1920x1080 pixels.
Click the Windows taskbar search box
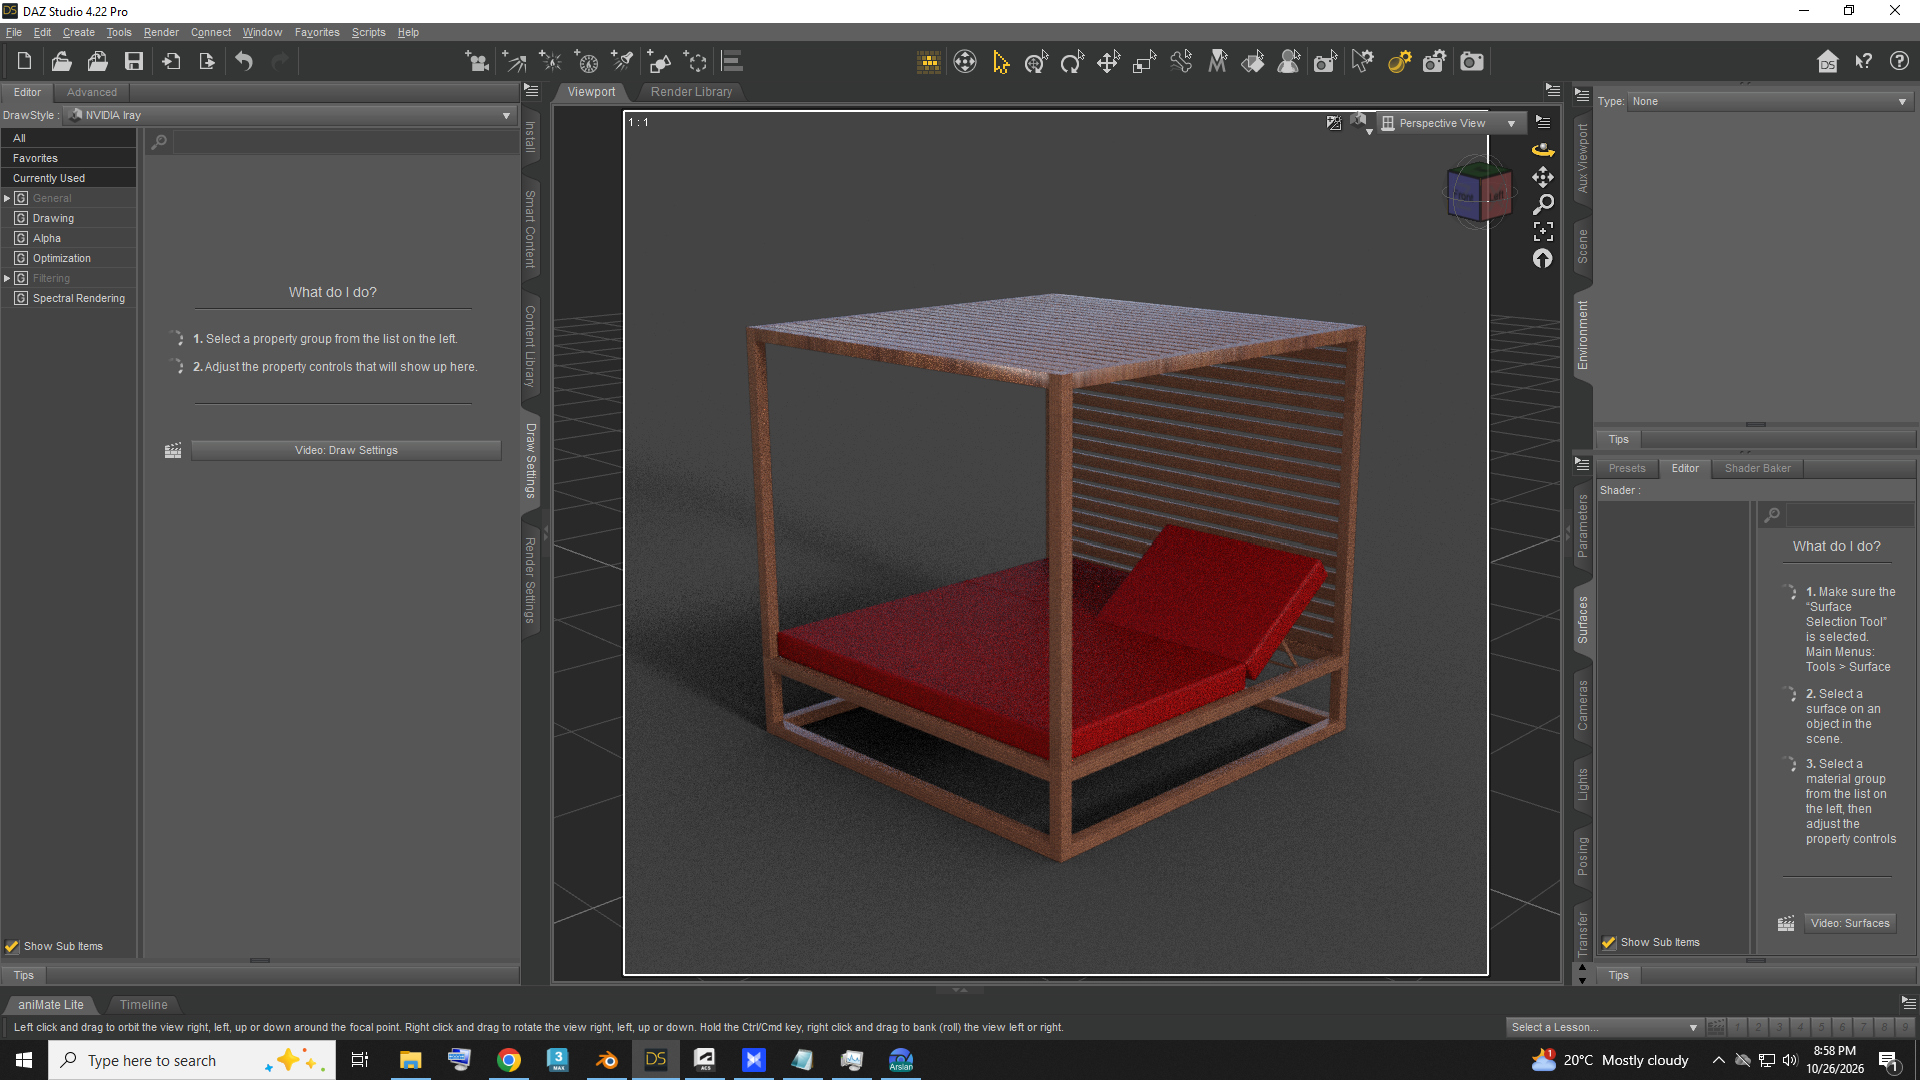pos(192,1060)
